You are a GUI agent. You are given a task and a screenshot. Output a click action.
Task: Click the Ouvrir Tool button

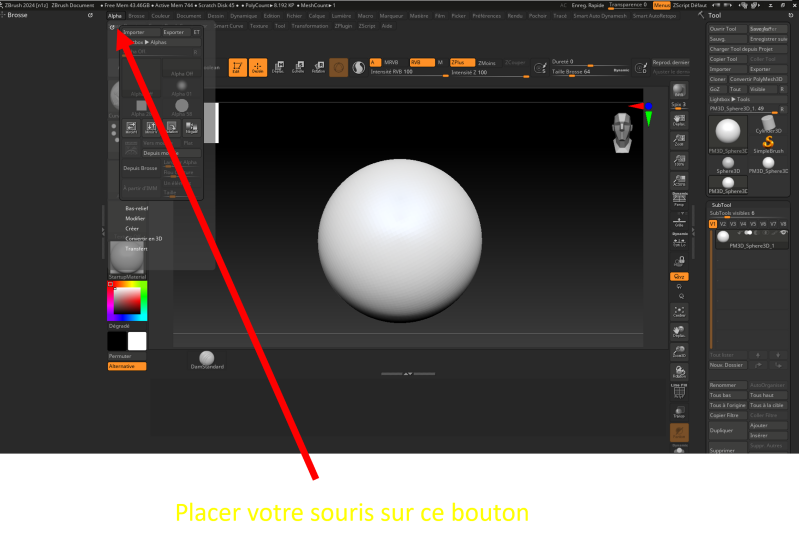728,29
